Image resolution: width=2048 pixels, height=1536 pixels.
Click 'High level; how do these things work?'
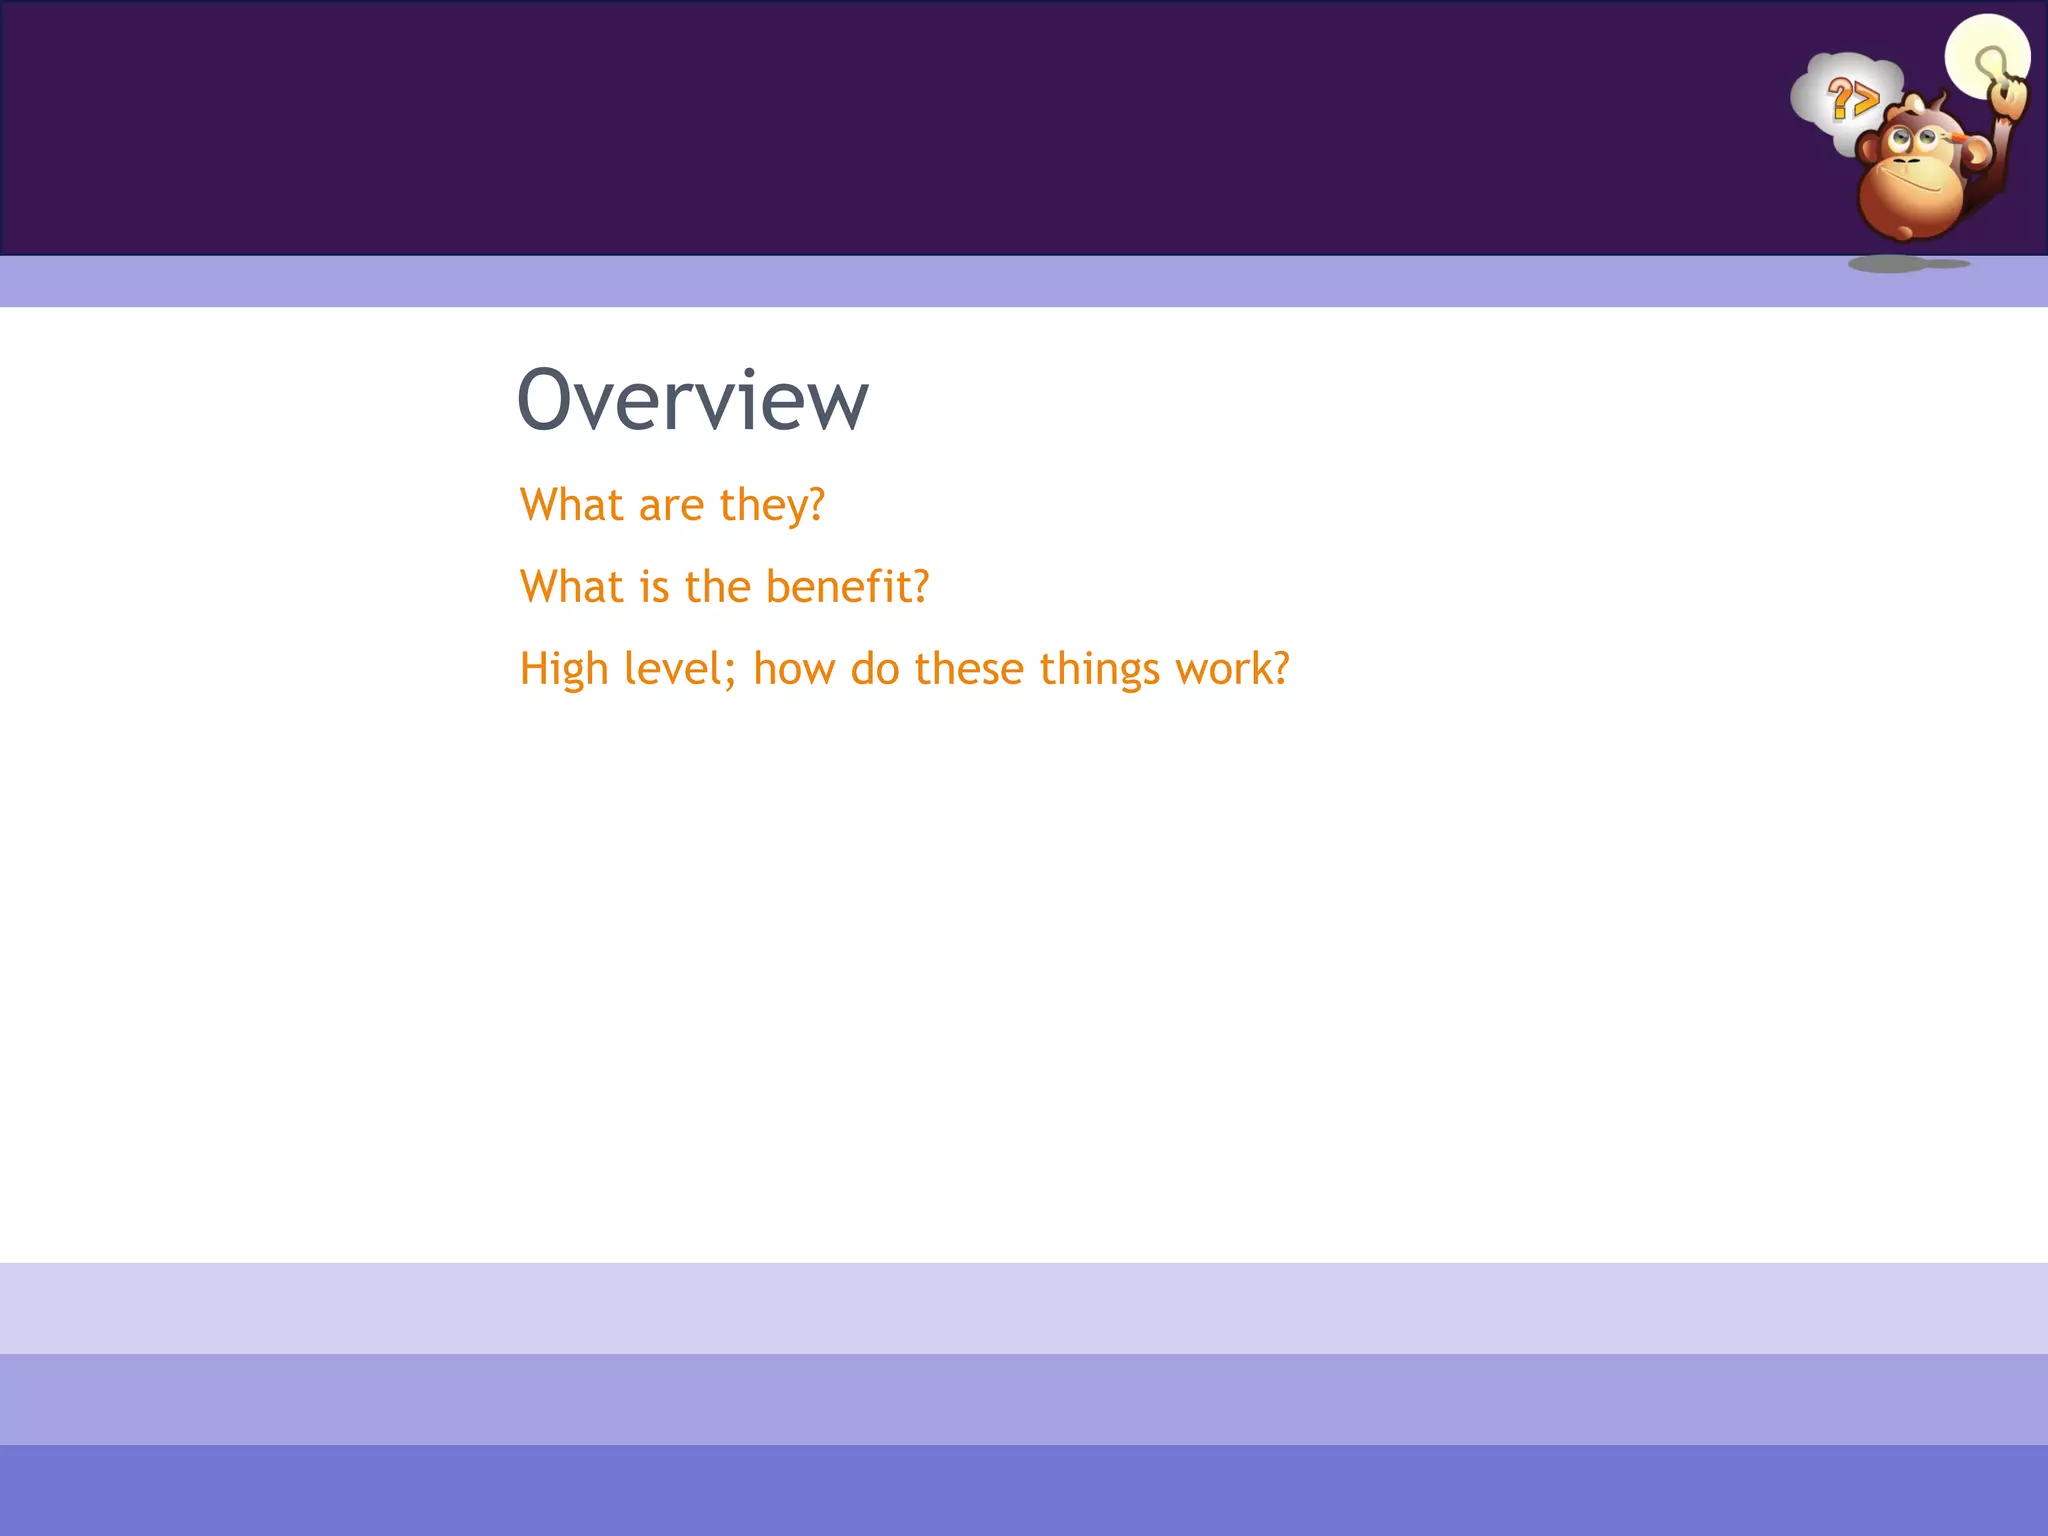[905, 669]
